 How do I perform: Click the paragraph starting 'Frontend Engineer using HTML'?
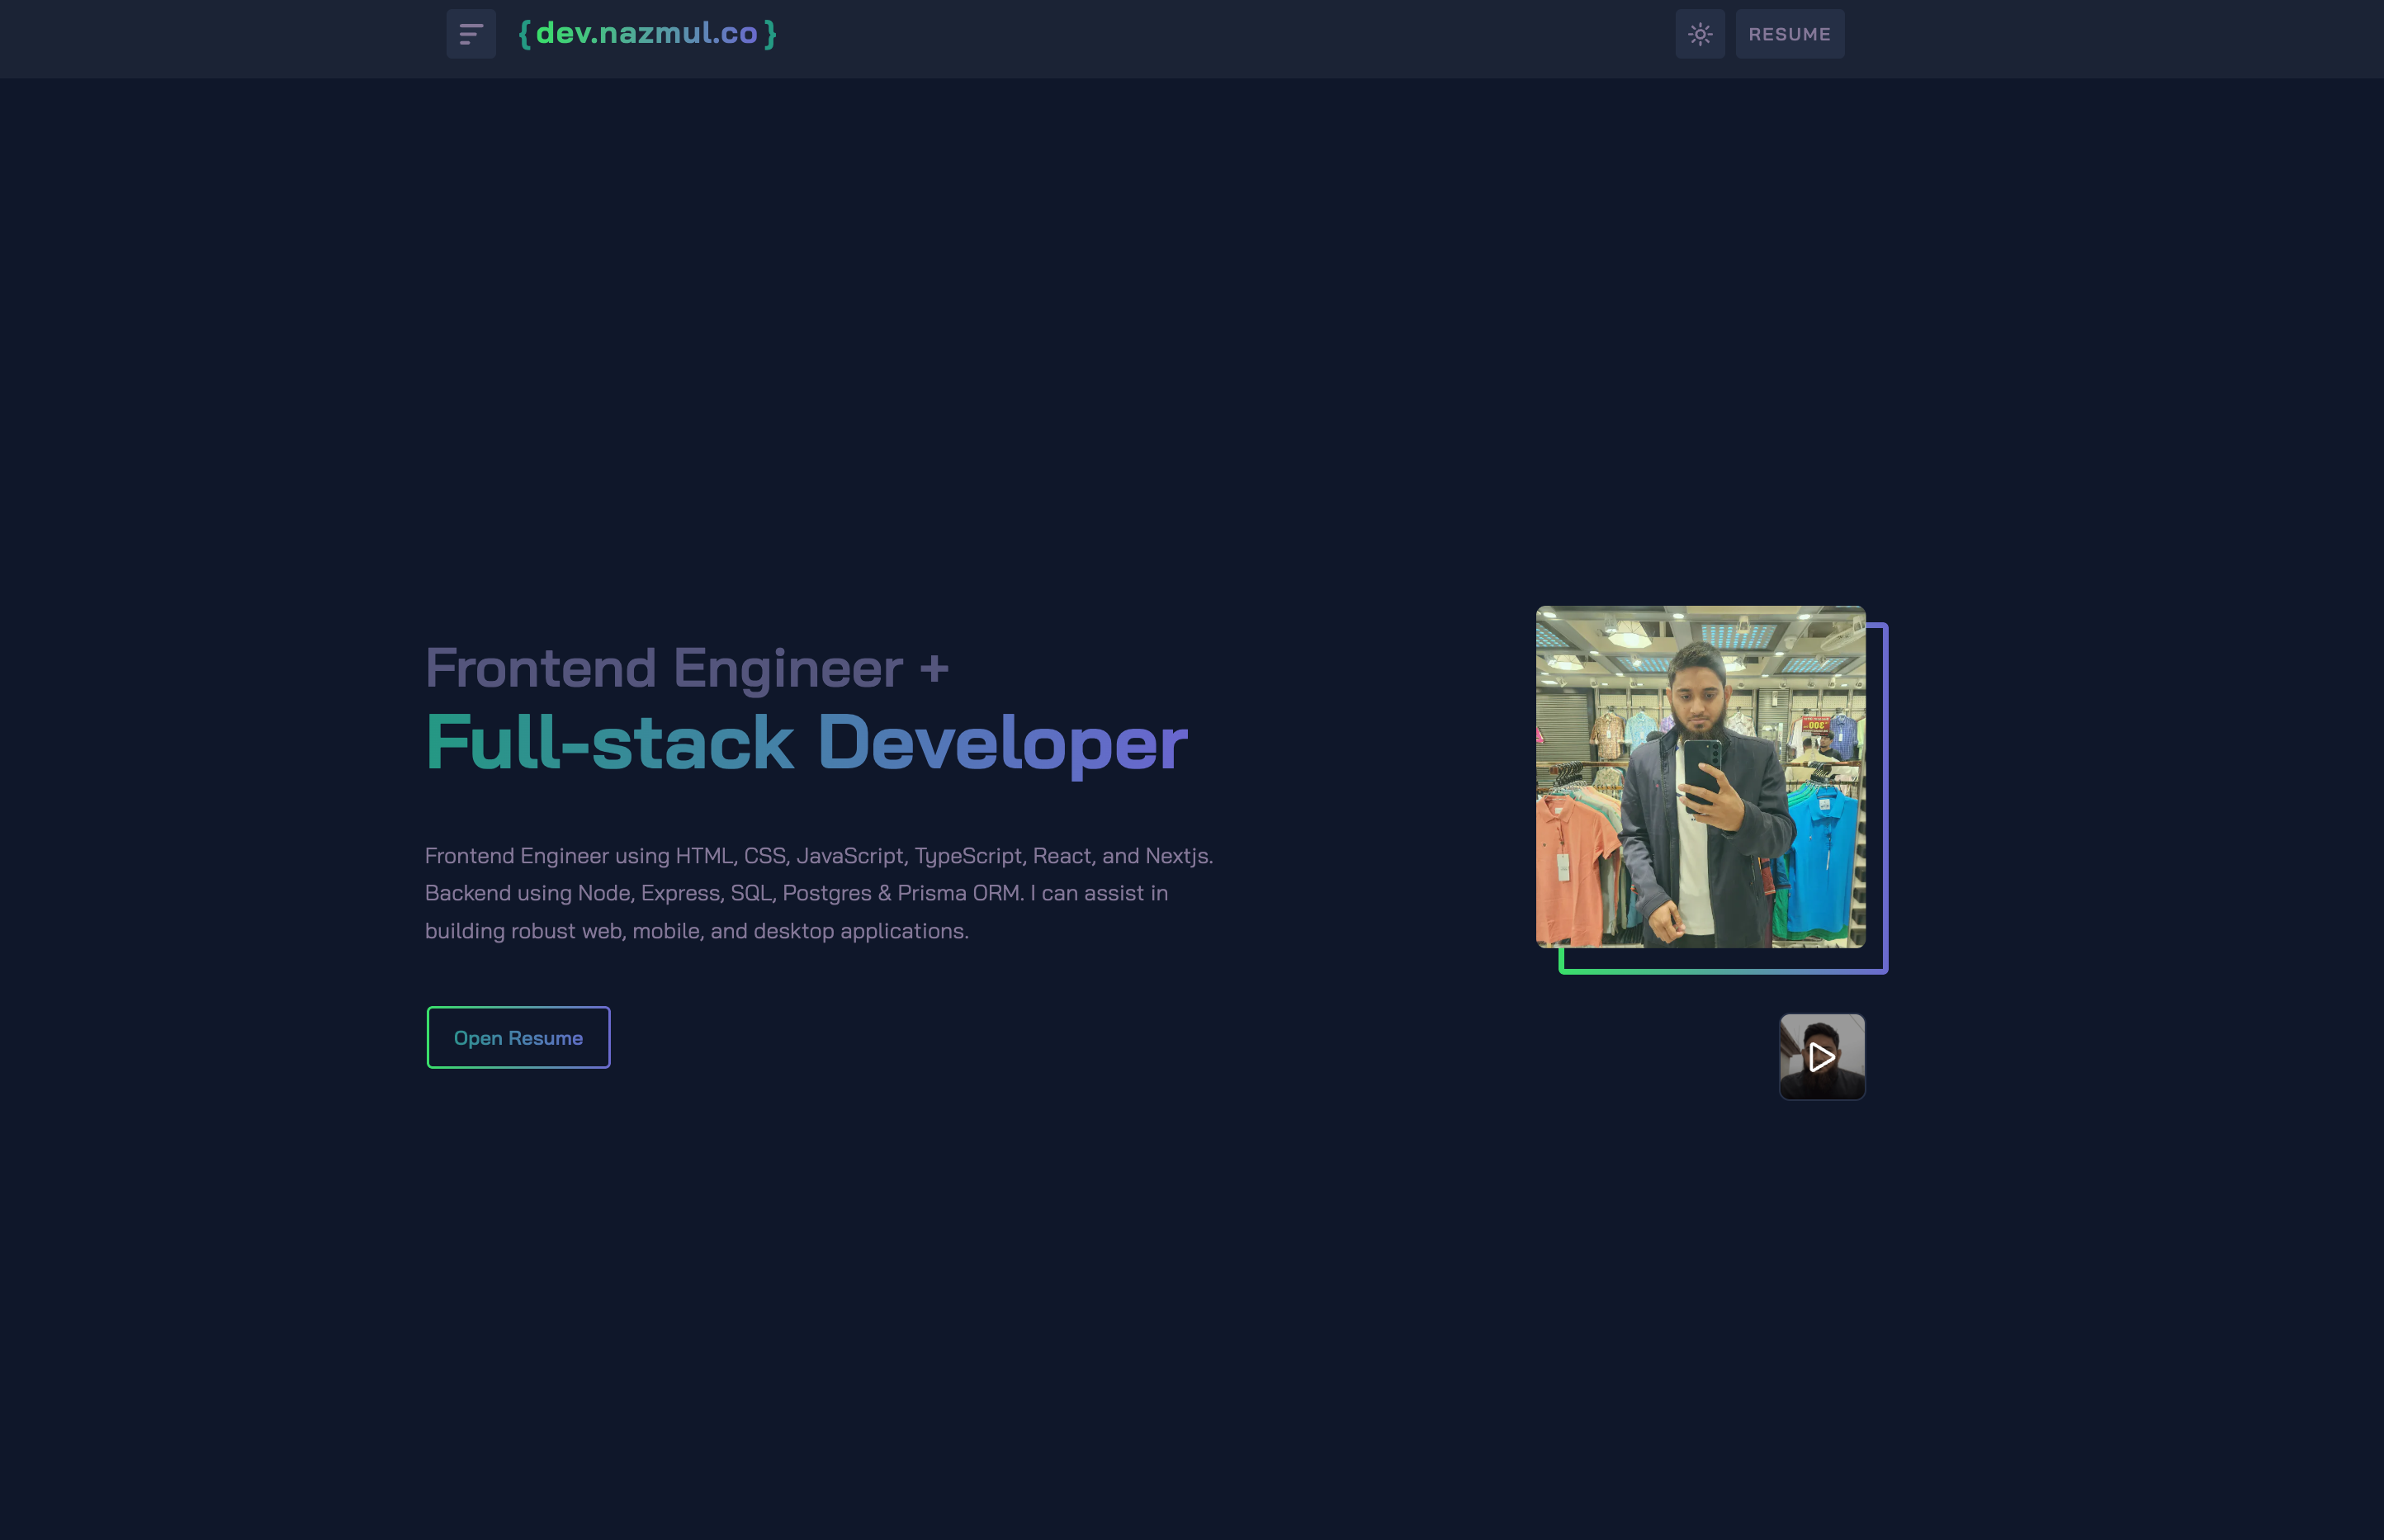tap(819, 893)
